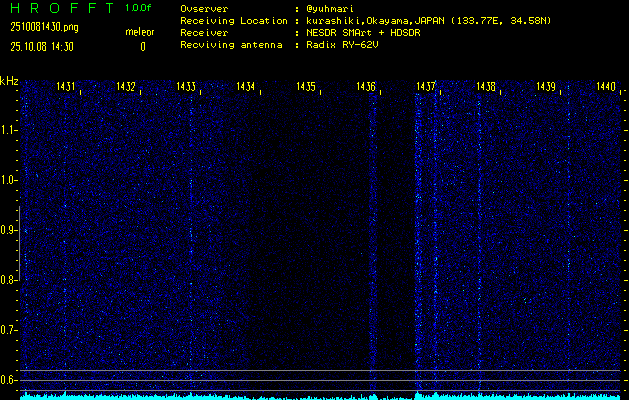The image size is (629, 400).
Task: Click the 1431 time marker
Action: pos(65,86)
